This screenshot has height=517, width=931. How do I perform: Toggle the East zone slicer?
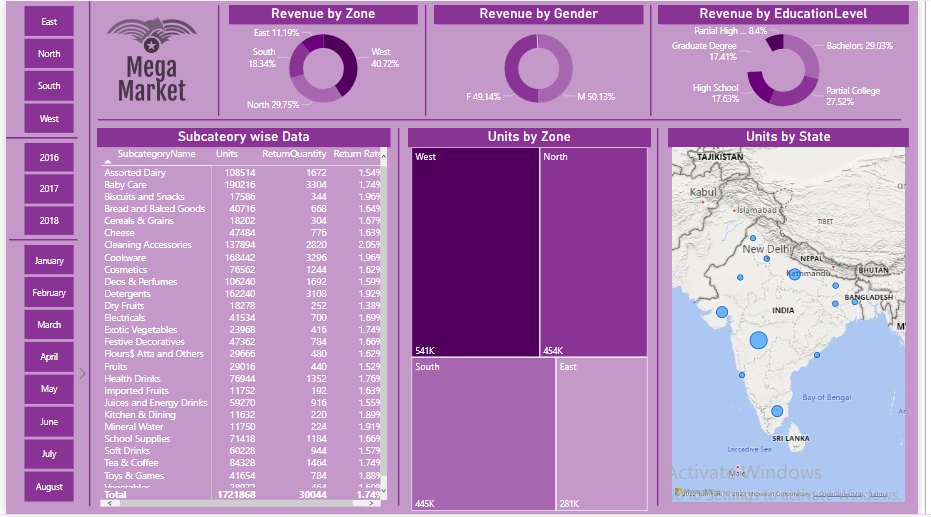[x=49, y=22]
